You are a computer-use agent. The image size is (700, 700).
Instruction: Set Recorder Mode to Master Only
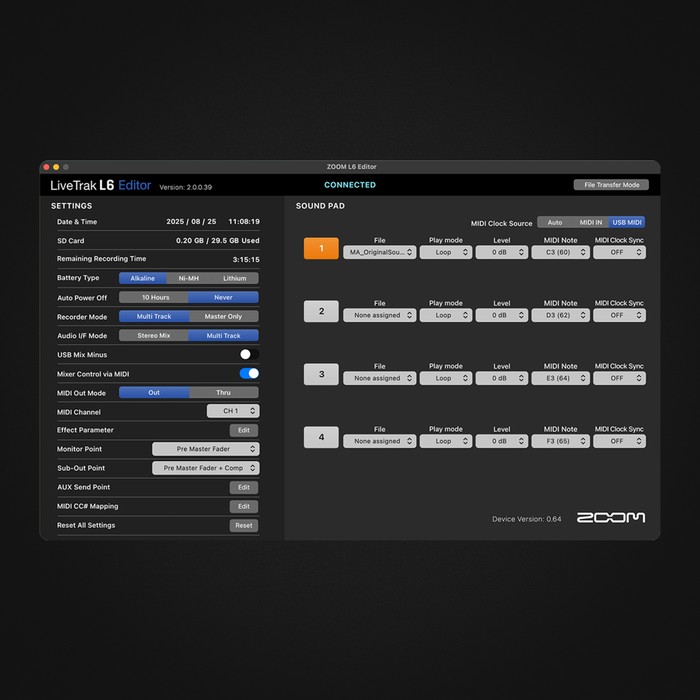[x=223, y=316]
